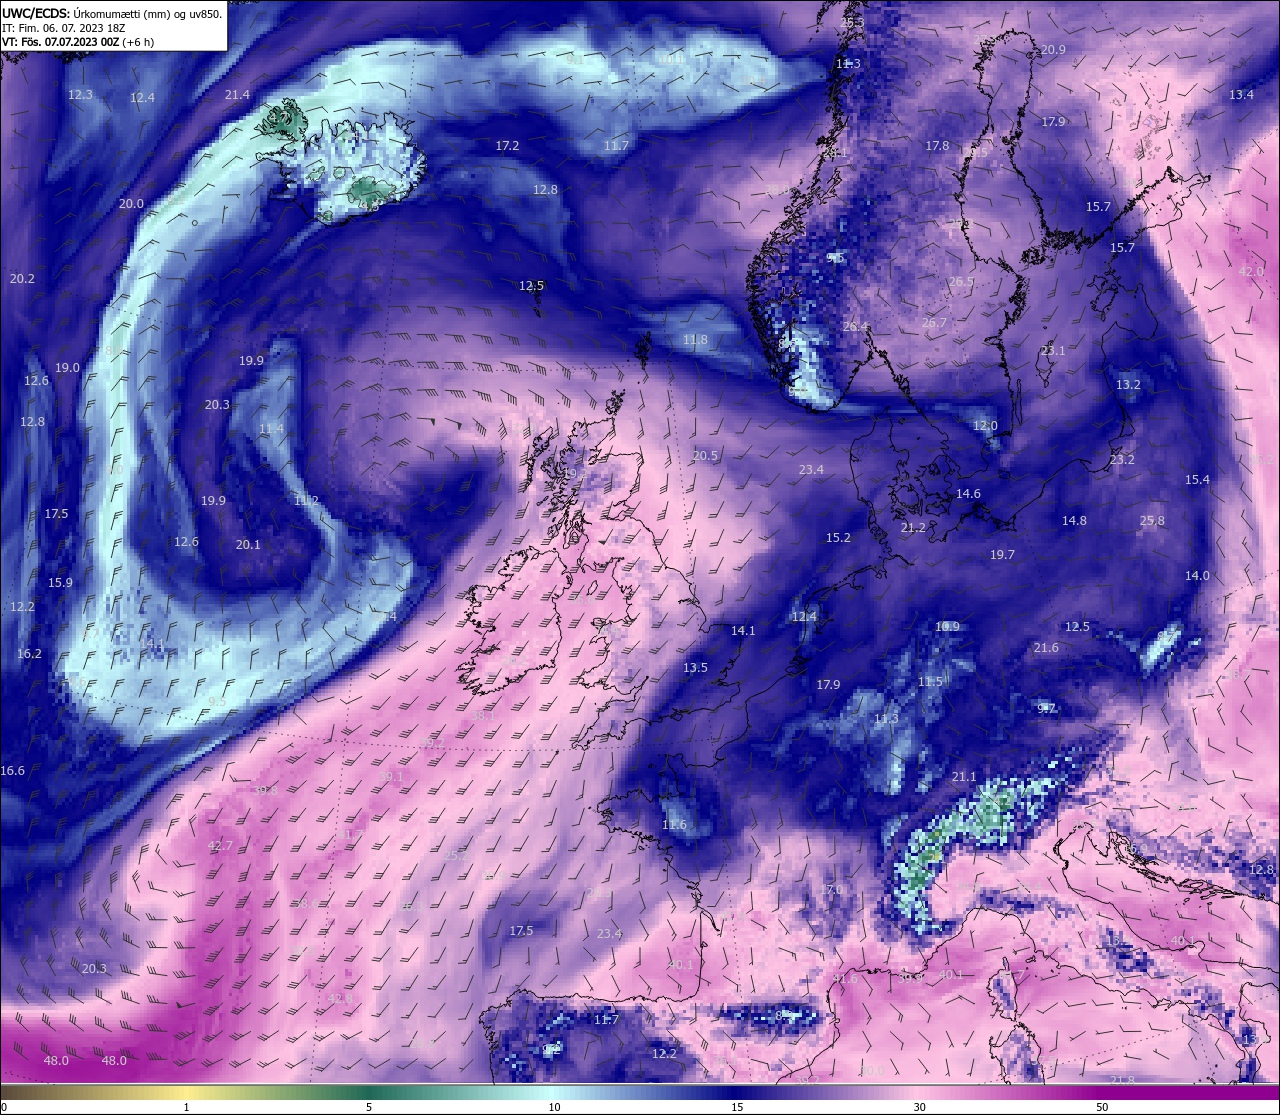Click the value 15.9 at the left edge
The width and height of the screenshot is (1280, 1115).
(60, 583)
